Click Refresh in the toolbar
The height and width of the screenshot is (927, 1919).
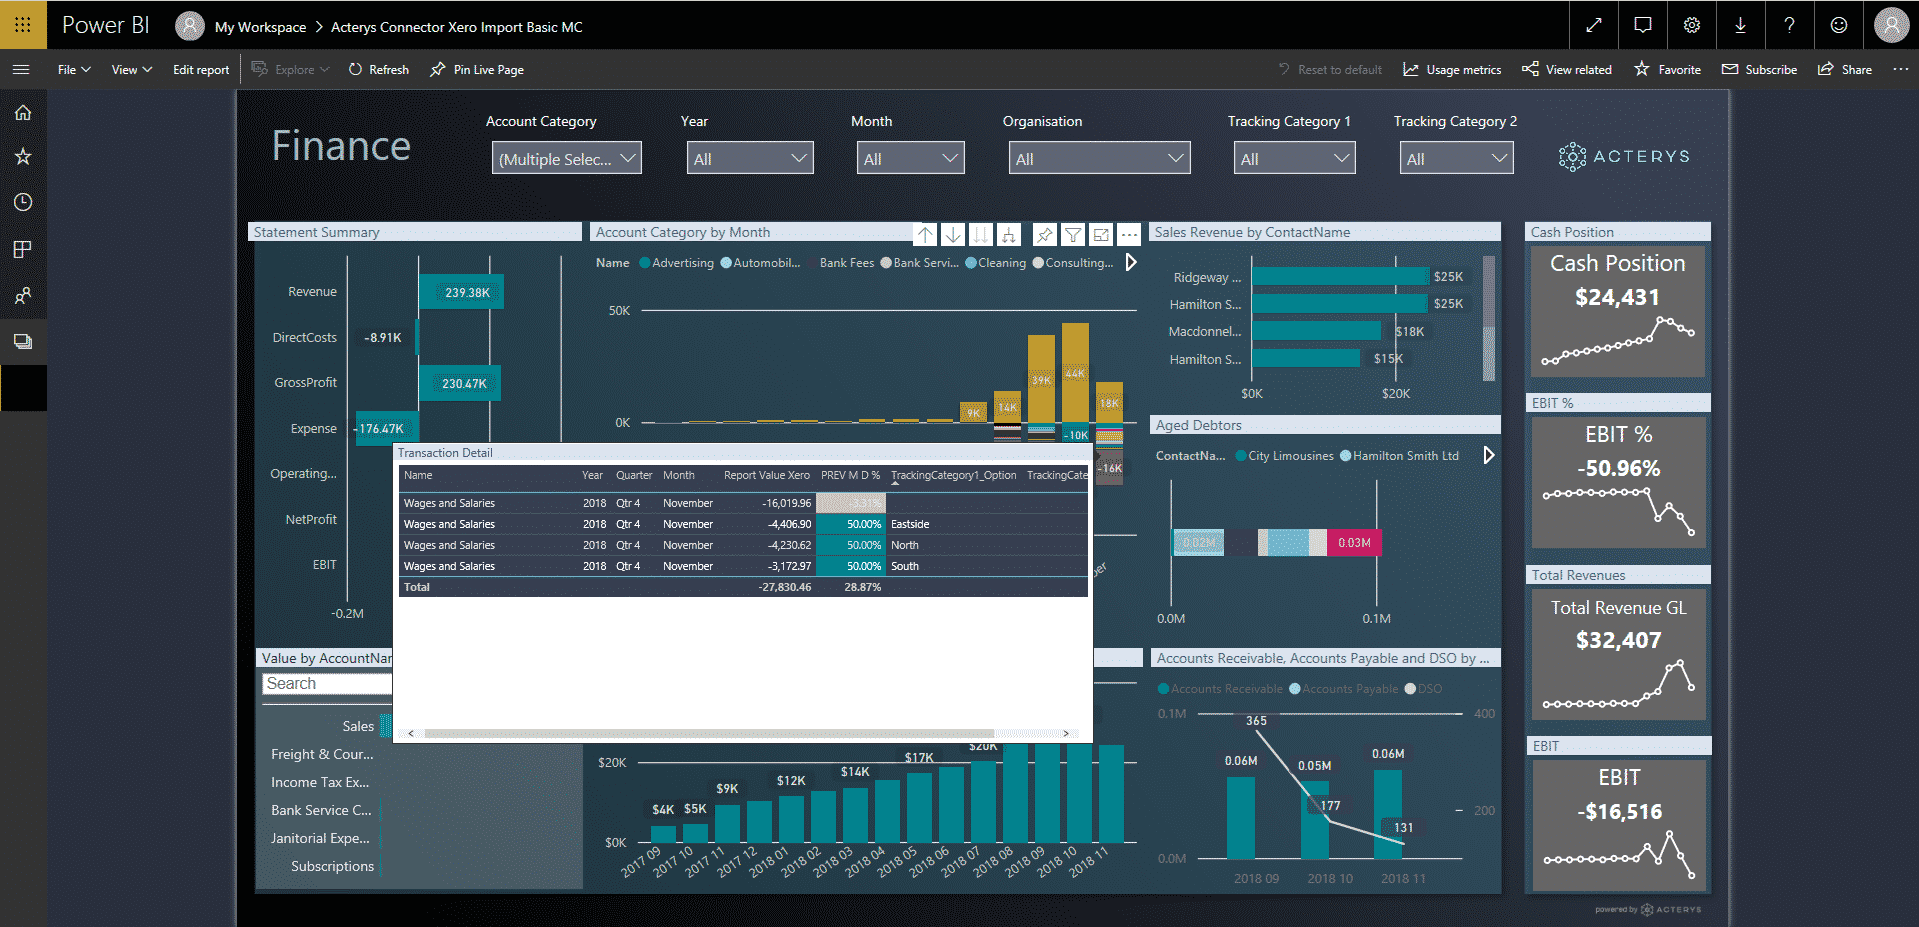(378, 69)
